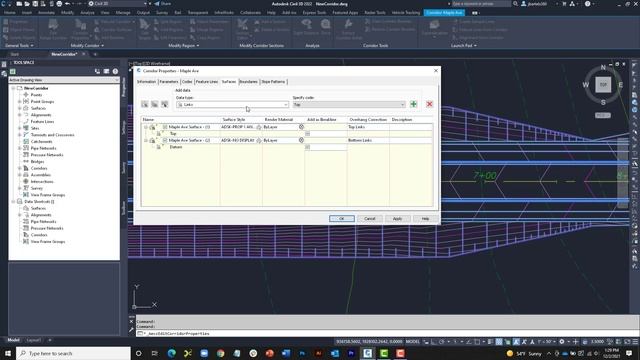Select Assemblies in the Prospector tree
This screenshot has width=640, height=360.
coord(41,175)
